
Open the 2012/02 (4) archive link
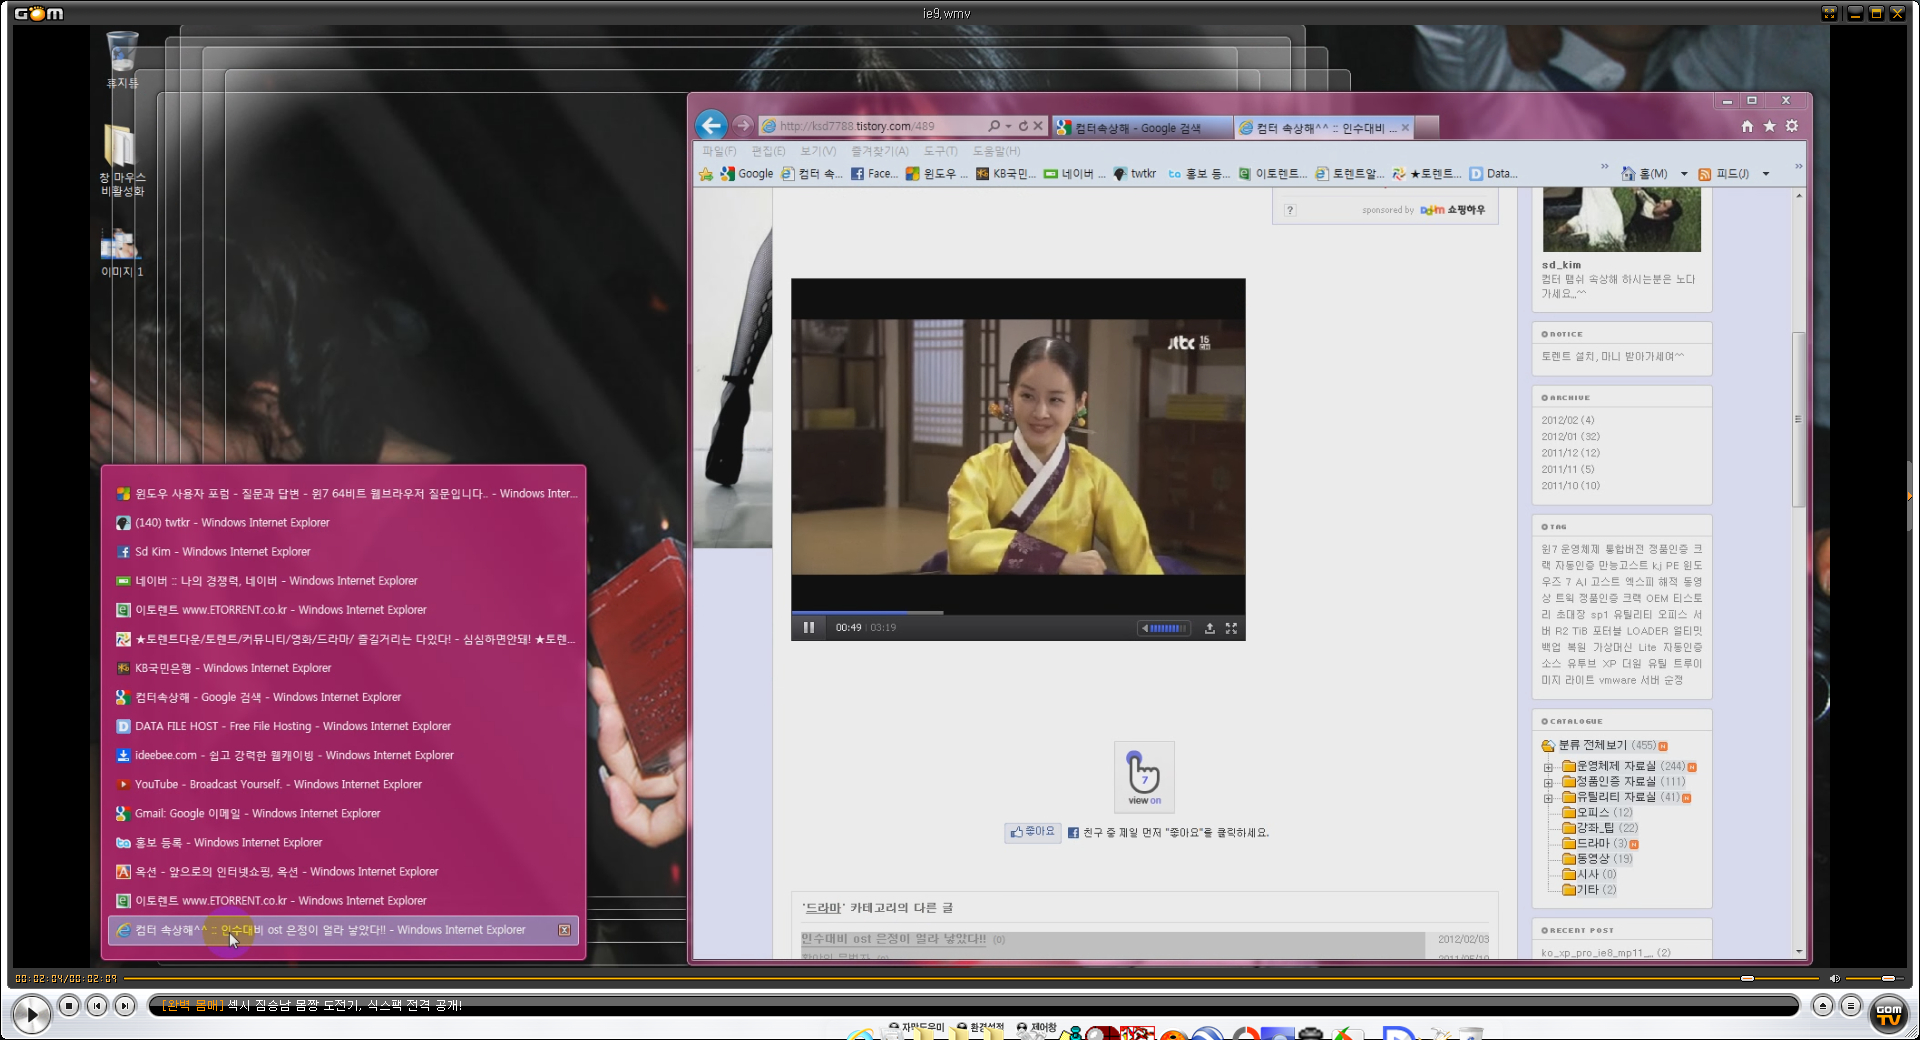point(1568,420)
